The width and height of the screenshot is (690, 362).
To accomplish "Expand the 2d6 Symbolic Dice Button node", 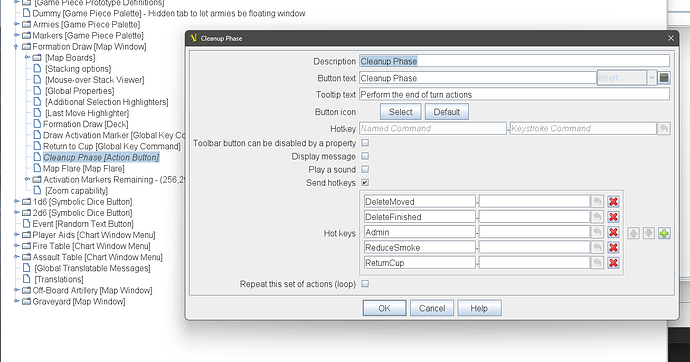I will 16,212.
